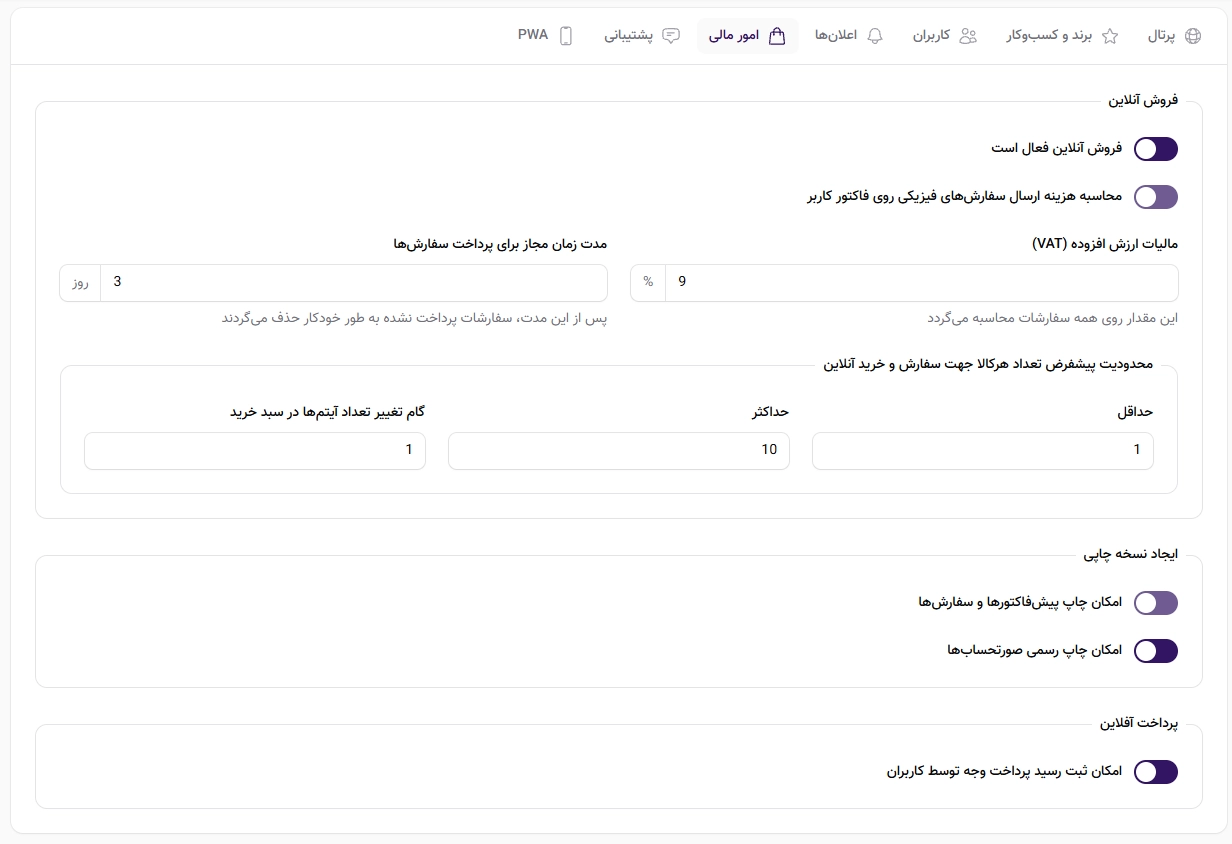The image size is (1232, 844).
Task: Click the VAT helper text under field
Action: (1053, 318)
